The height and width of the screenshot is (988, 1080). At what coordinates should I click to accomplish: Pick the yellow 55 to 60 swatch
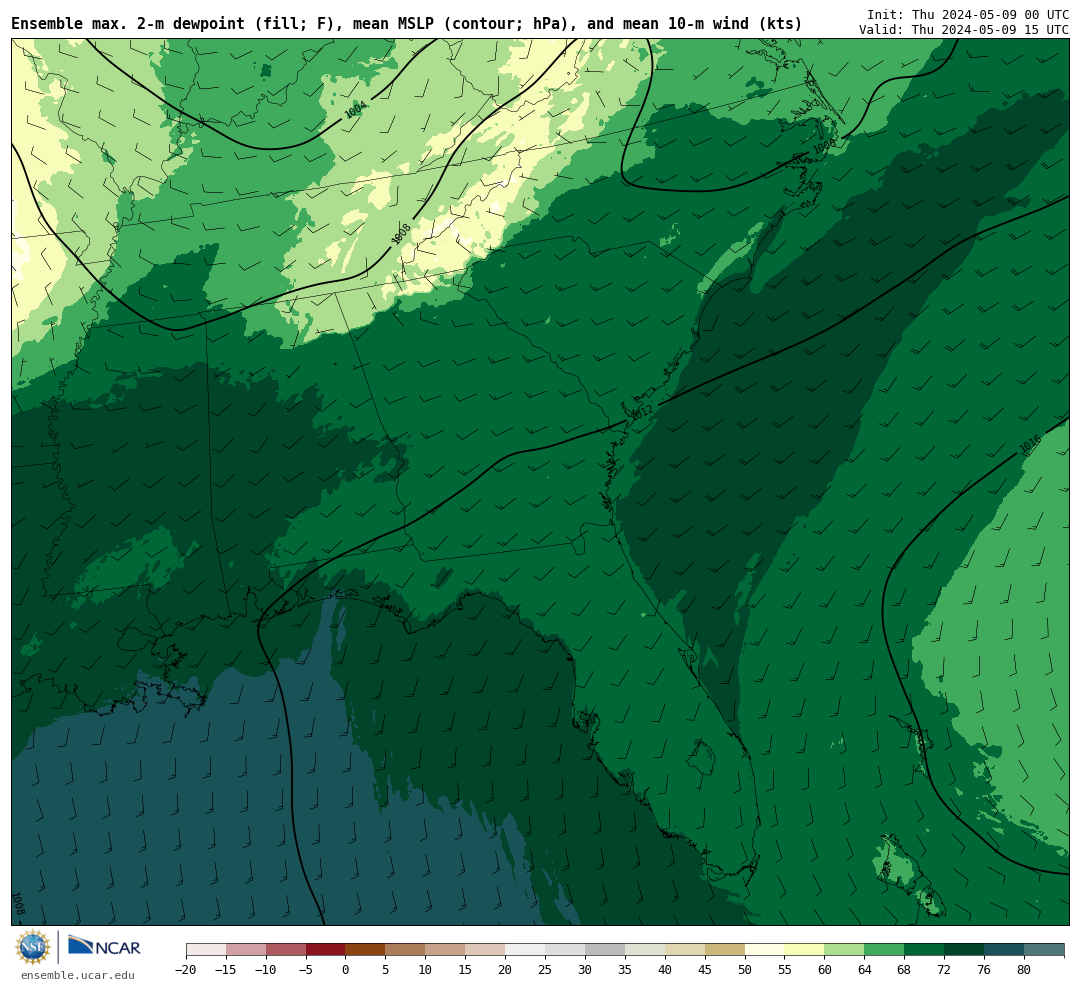(805, 950)
